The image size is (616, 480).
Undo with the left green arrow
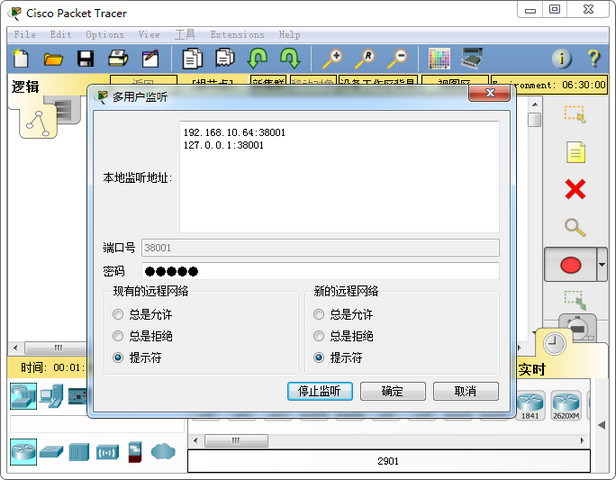point(257,58)
